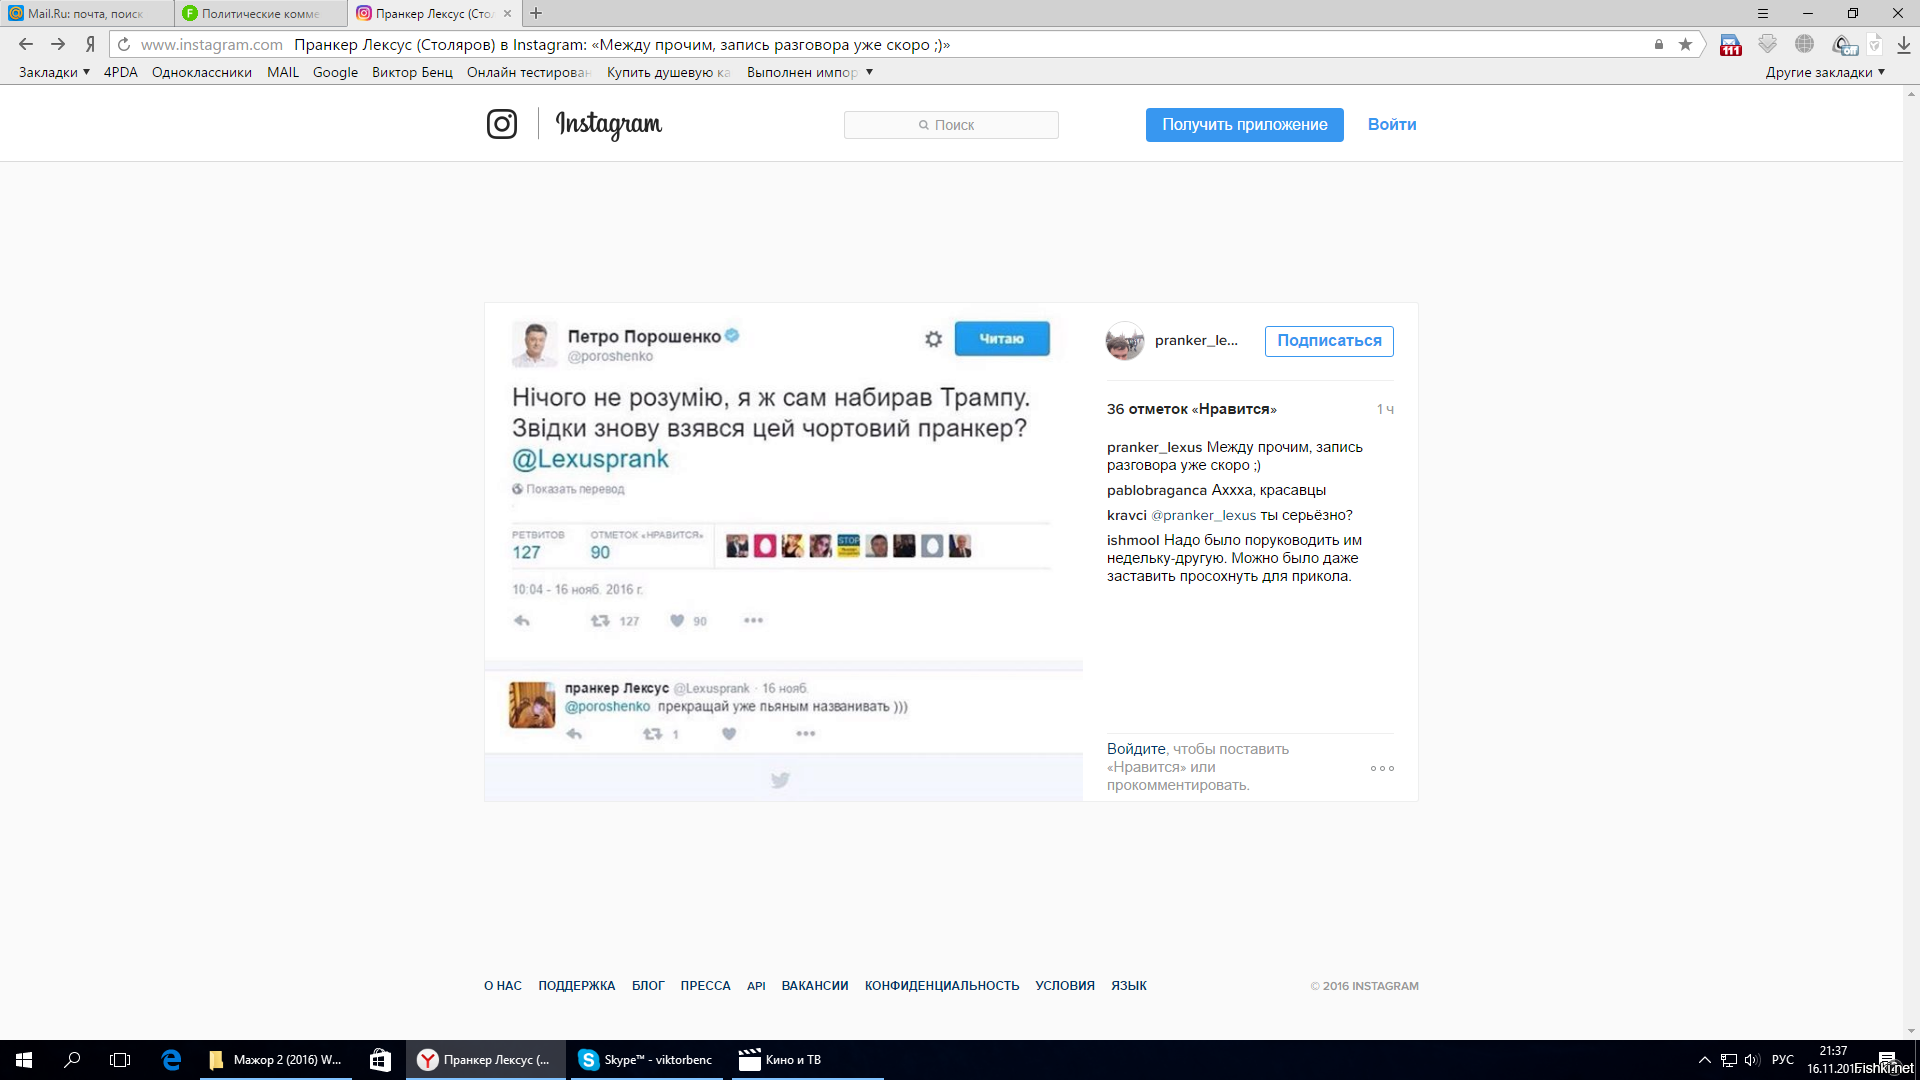Screen dimensions: 1920x1080
Task: Open the УСЛОВИЯ footer link
Action: (x=1065, y=986)
